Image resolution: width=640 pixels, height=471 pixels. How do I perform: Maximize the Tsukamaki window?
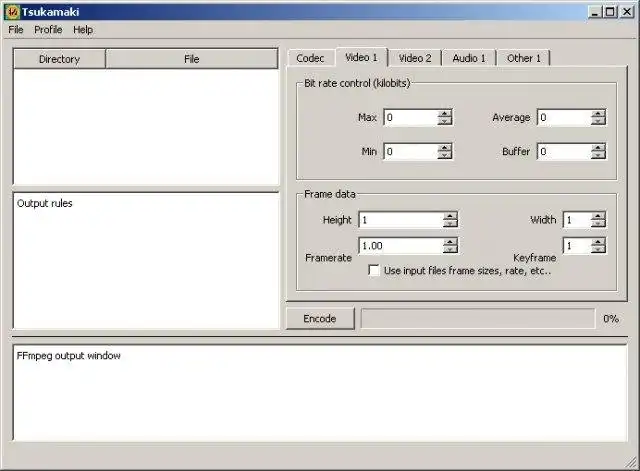click(610, 12)
